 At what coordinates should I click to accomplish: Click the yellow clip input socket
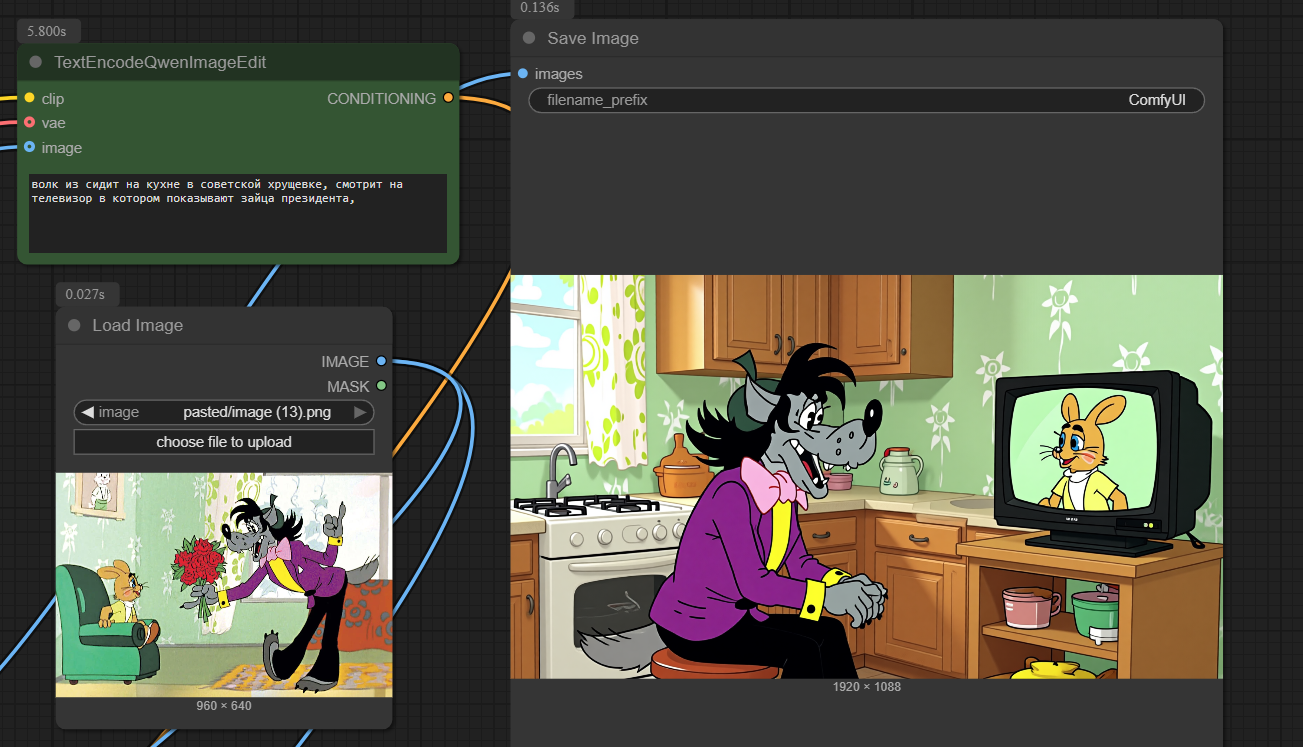pyautogui.click(x=29, y=98)
